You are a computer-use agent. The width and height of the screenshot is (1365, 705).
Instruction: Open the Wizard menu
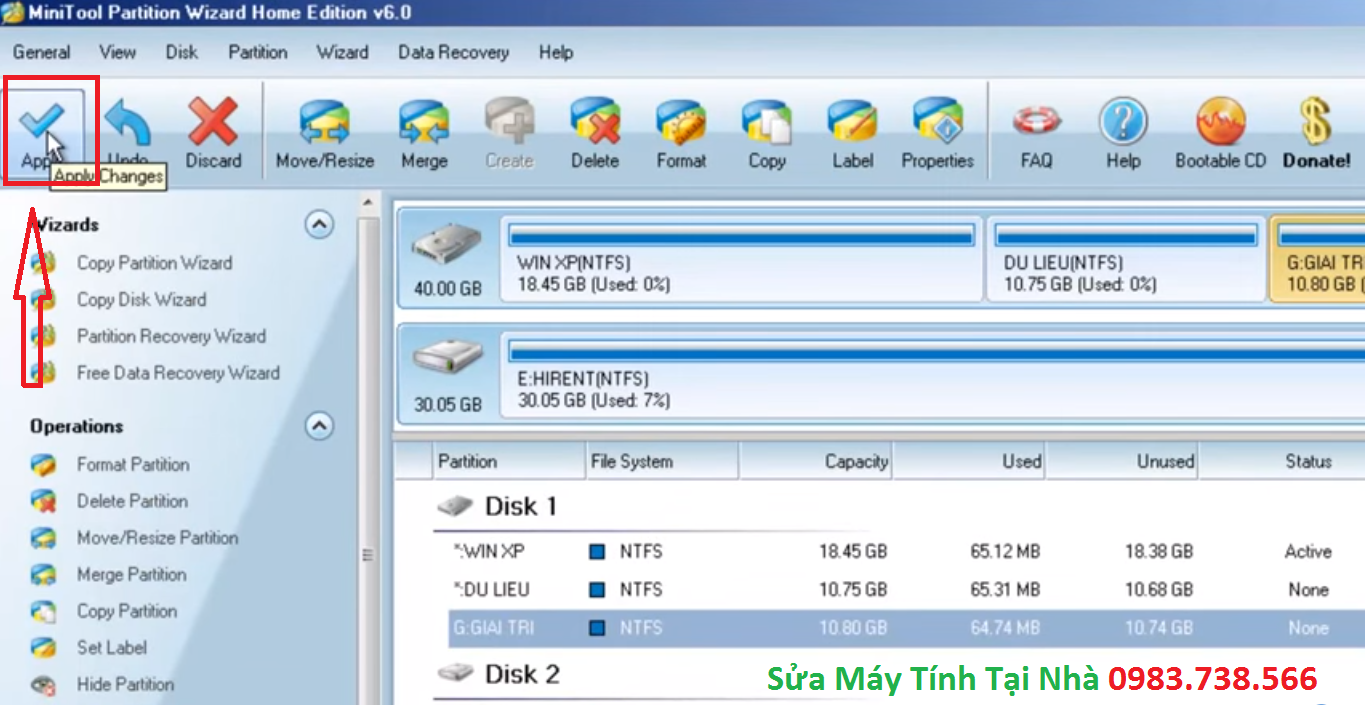point(343,53)
